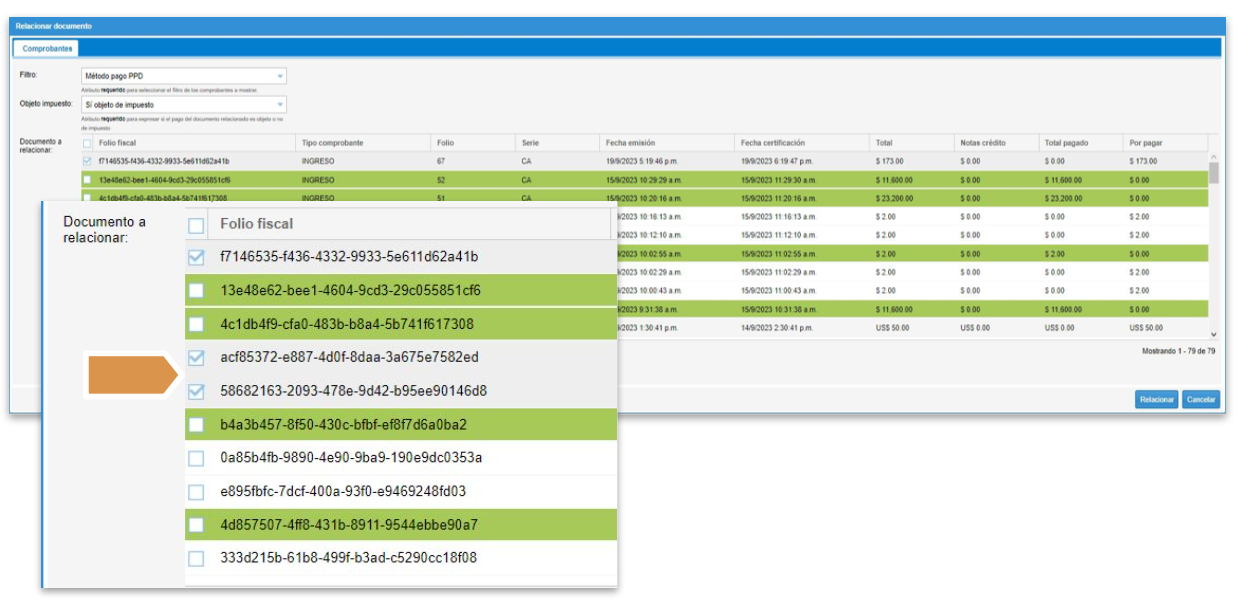The height and width of the screenshot is (610, 1250).
Task: Click the Cancelar button
Action: [x=1200, y=400]
